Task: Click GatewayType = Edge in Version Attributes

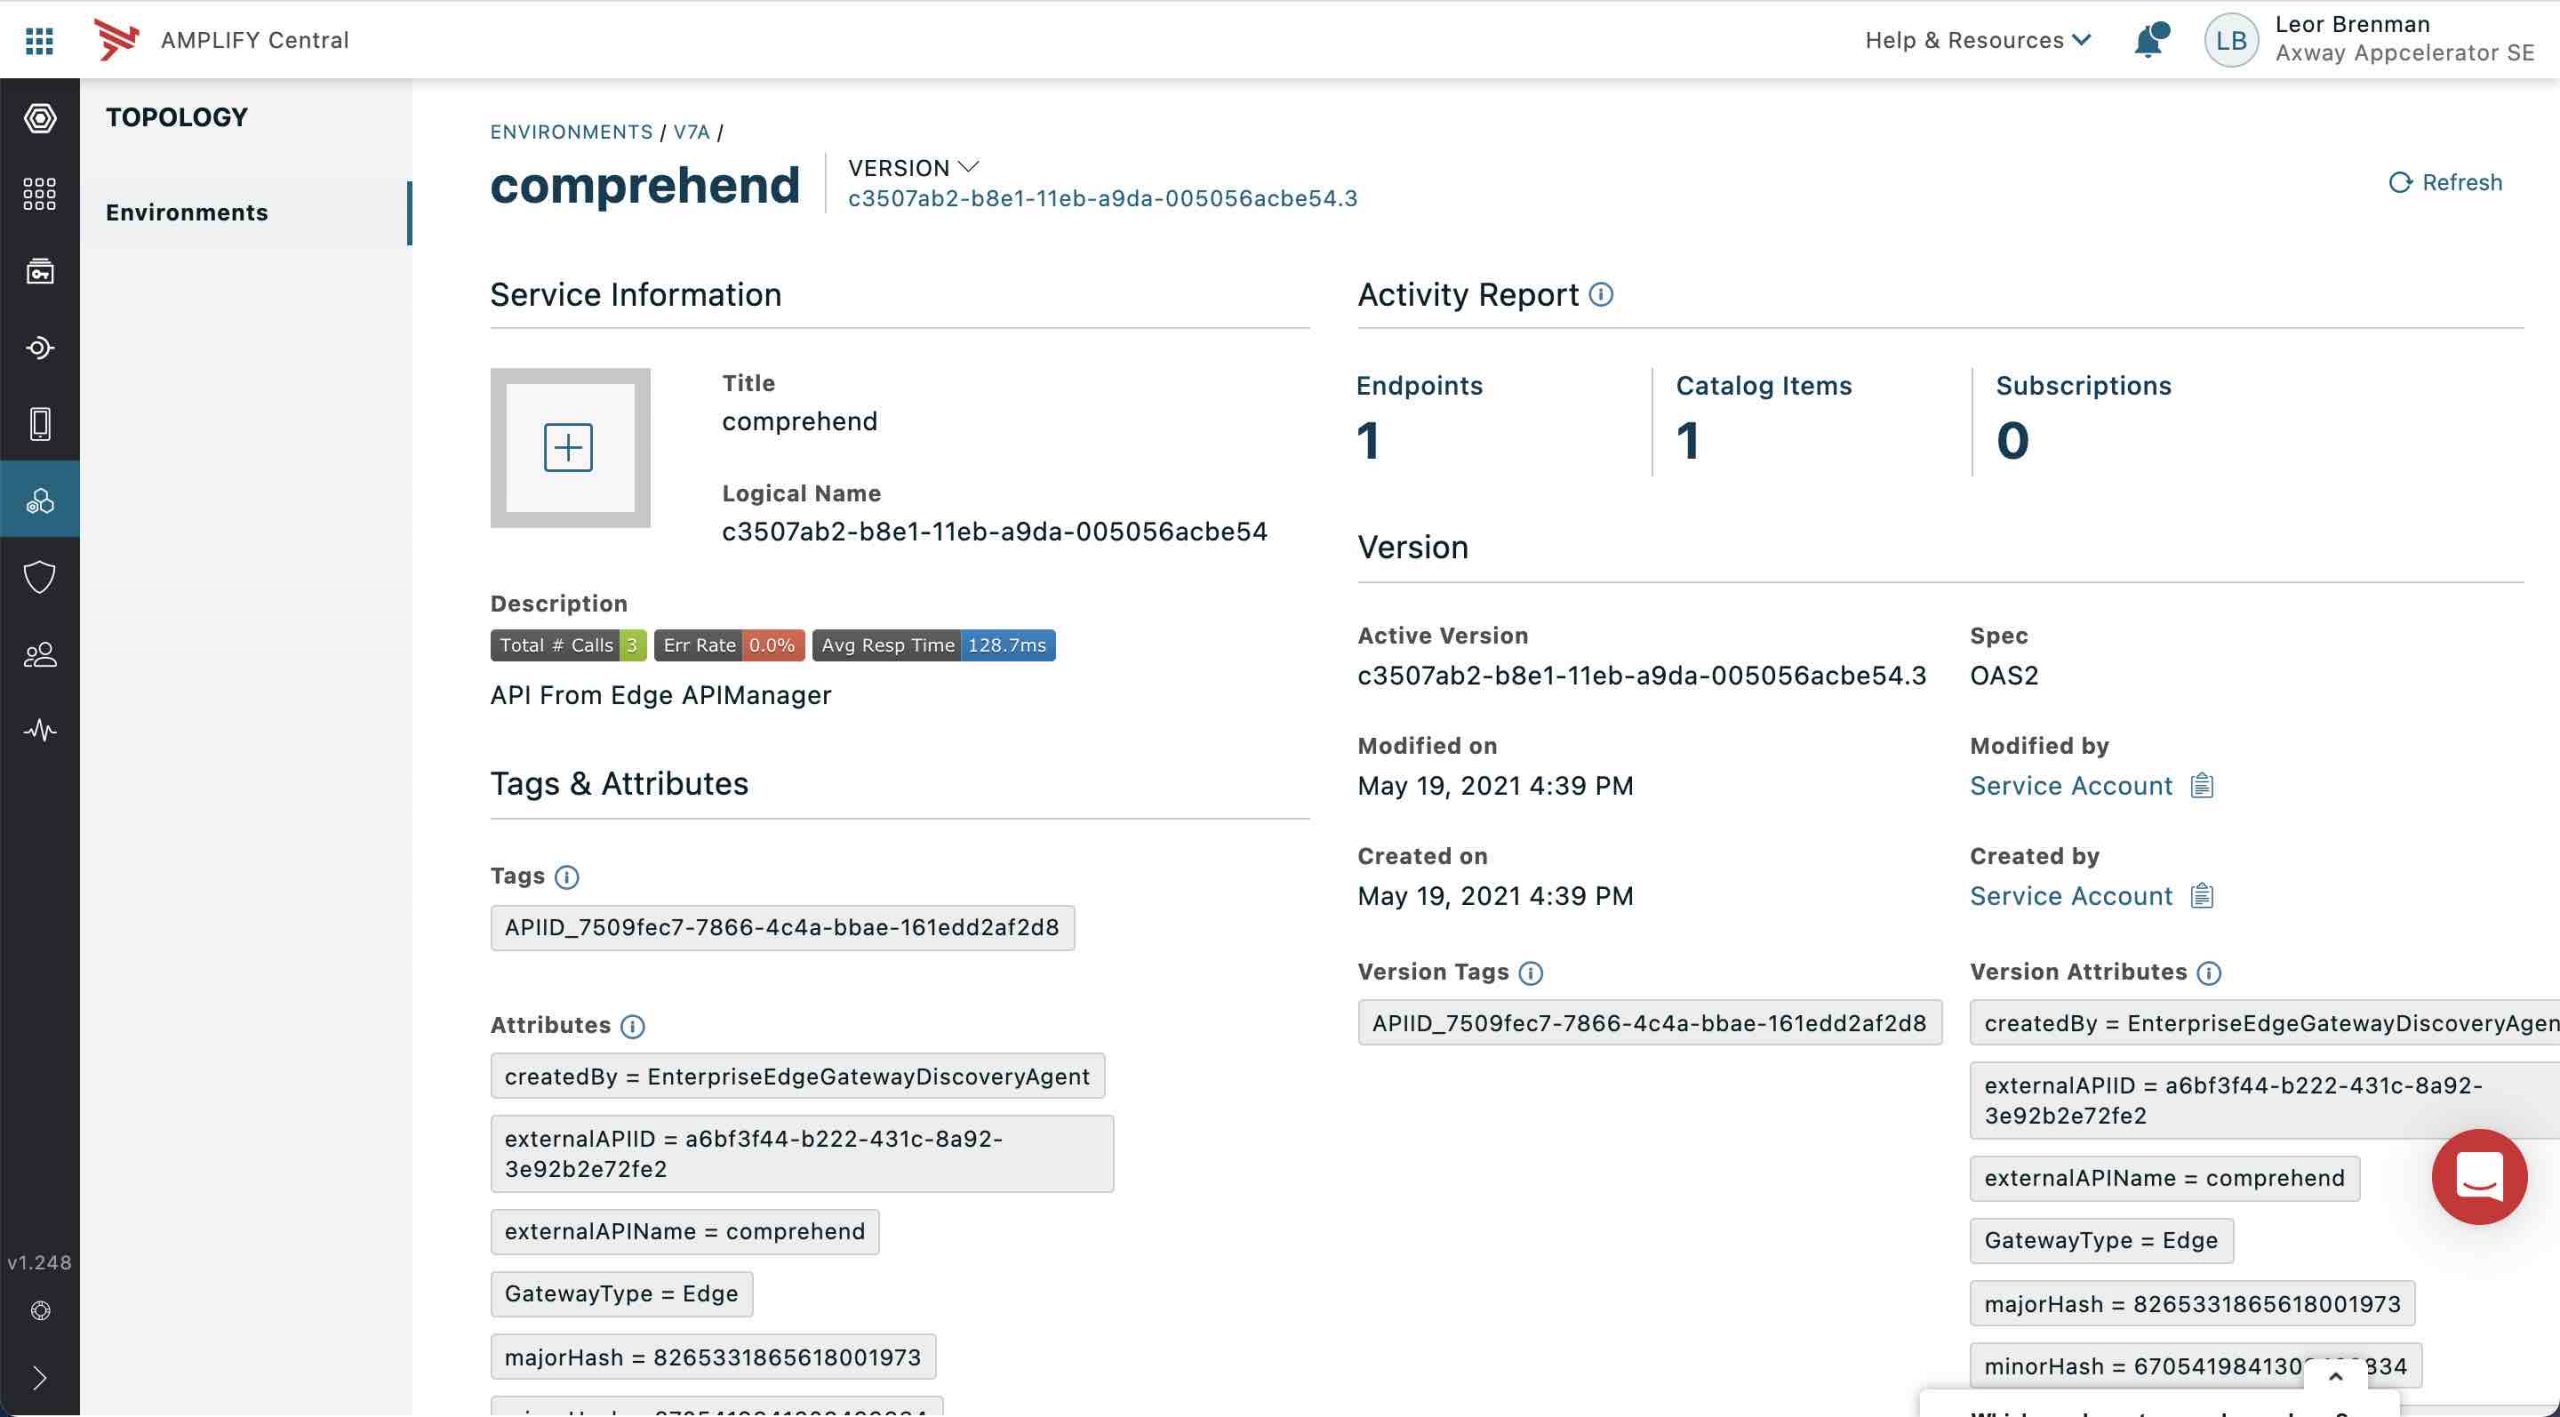Action: click(x=2101, y=1241)
